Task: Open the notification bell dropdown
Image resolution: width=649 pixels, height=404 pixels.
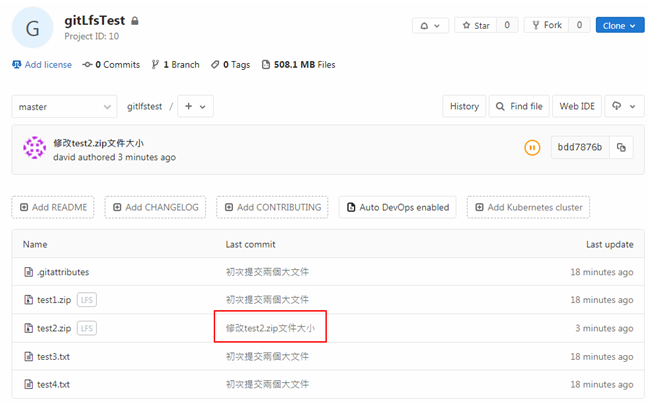Action: [430, 25]
